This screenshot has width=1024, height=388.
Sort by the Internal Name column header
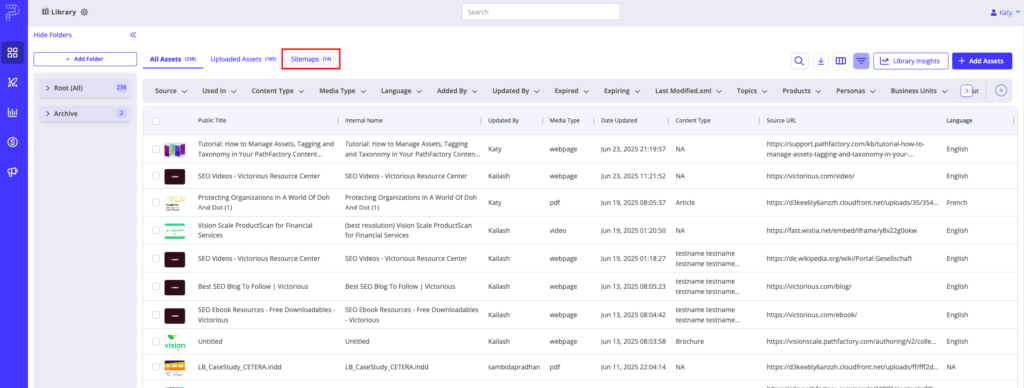coord(363,121)
